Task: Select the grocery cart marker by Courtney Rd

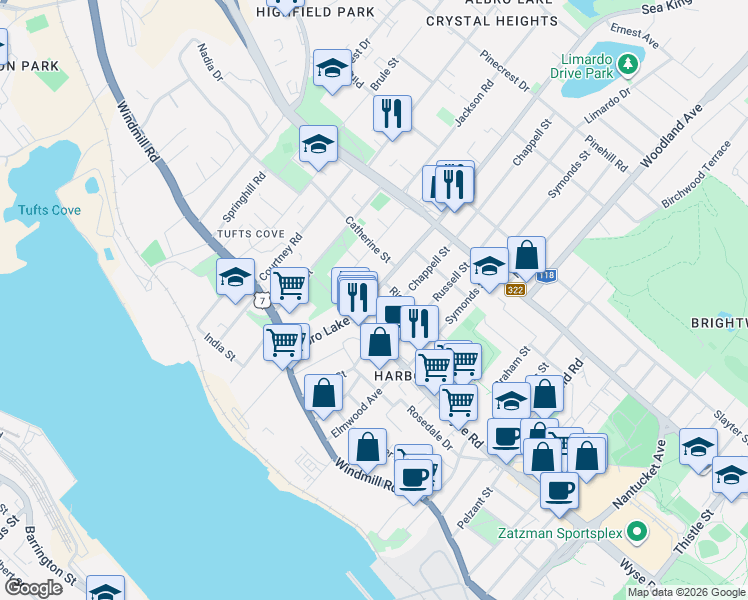Action: coord(289,288)
